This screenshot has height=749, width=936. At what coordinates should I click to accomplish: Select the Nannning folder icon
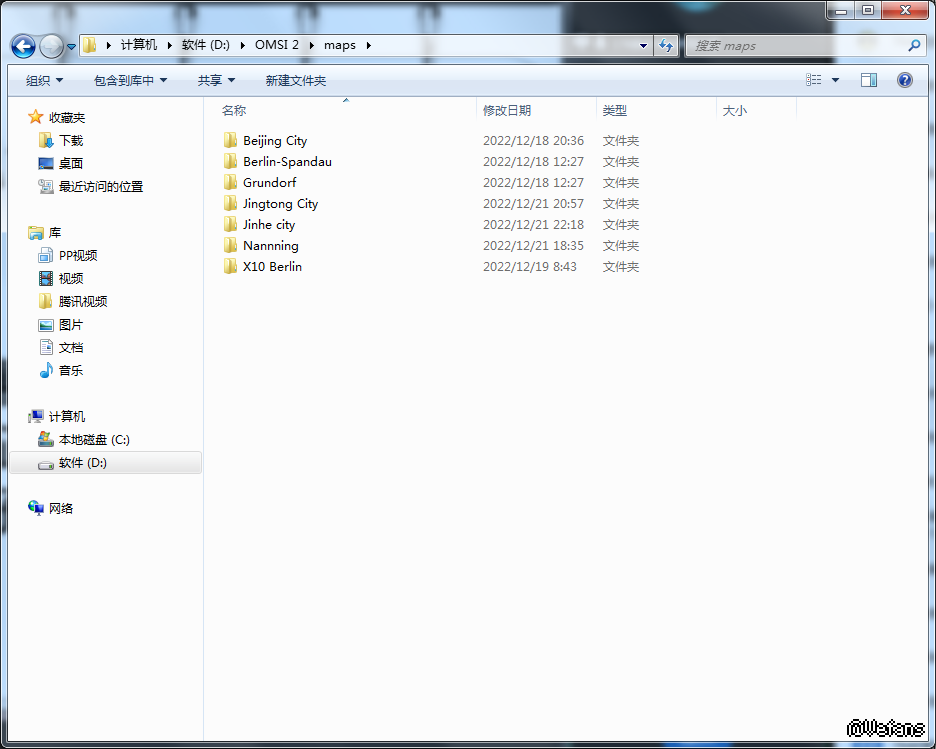[x=230, y=245]
